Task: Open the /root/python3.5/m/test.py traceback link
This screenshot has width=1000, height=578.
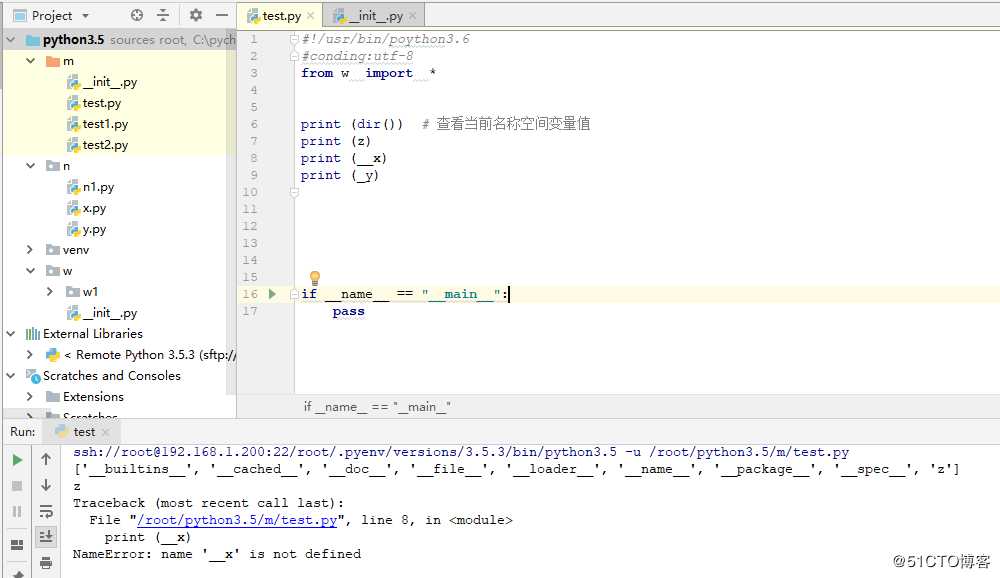Action: pos(237,520)
